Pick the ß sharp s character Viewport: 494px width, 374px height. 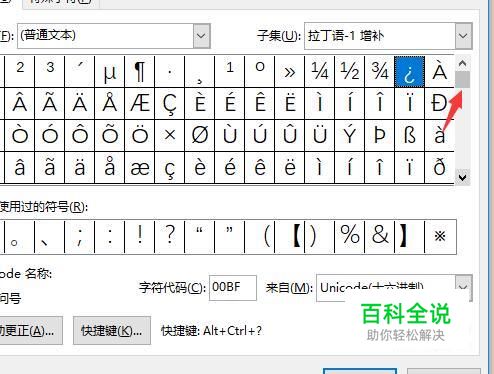pos(410,135)
